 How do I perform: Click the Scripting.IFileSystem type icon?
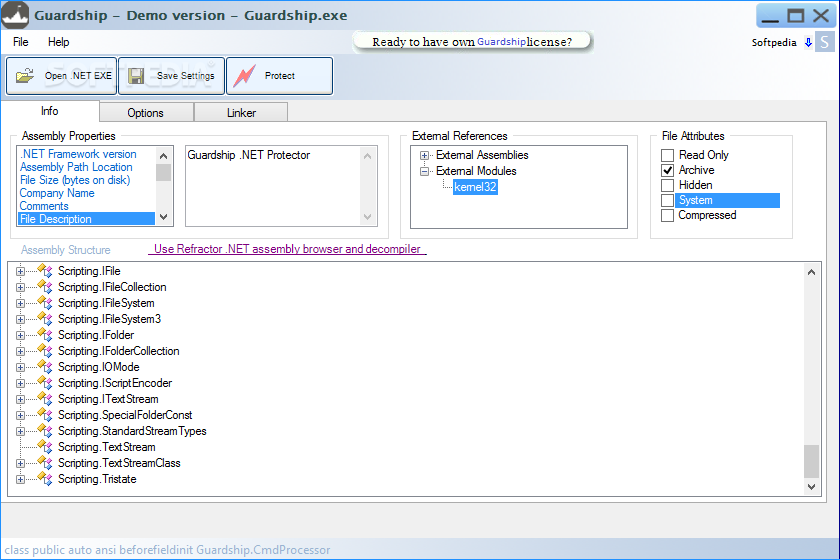coord(46,303)
